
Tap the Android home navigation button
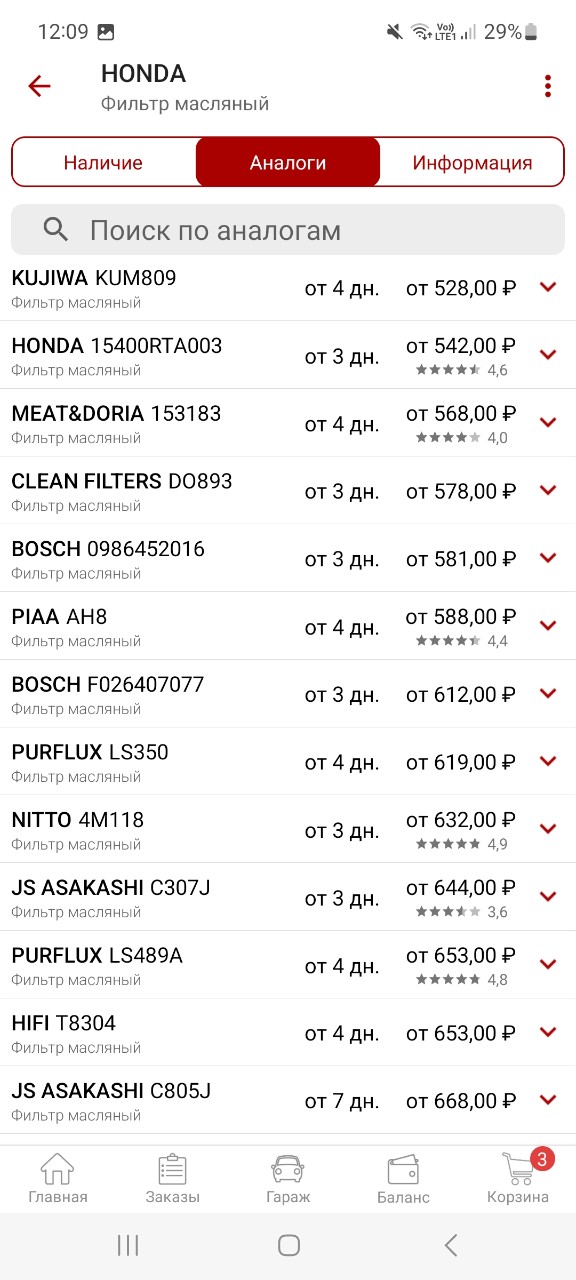289,1245
